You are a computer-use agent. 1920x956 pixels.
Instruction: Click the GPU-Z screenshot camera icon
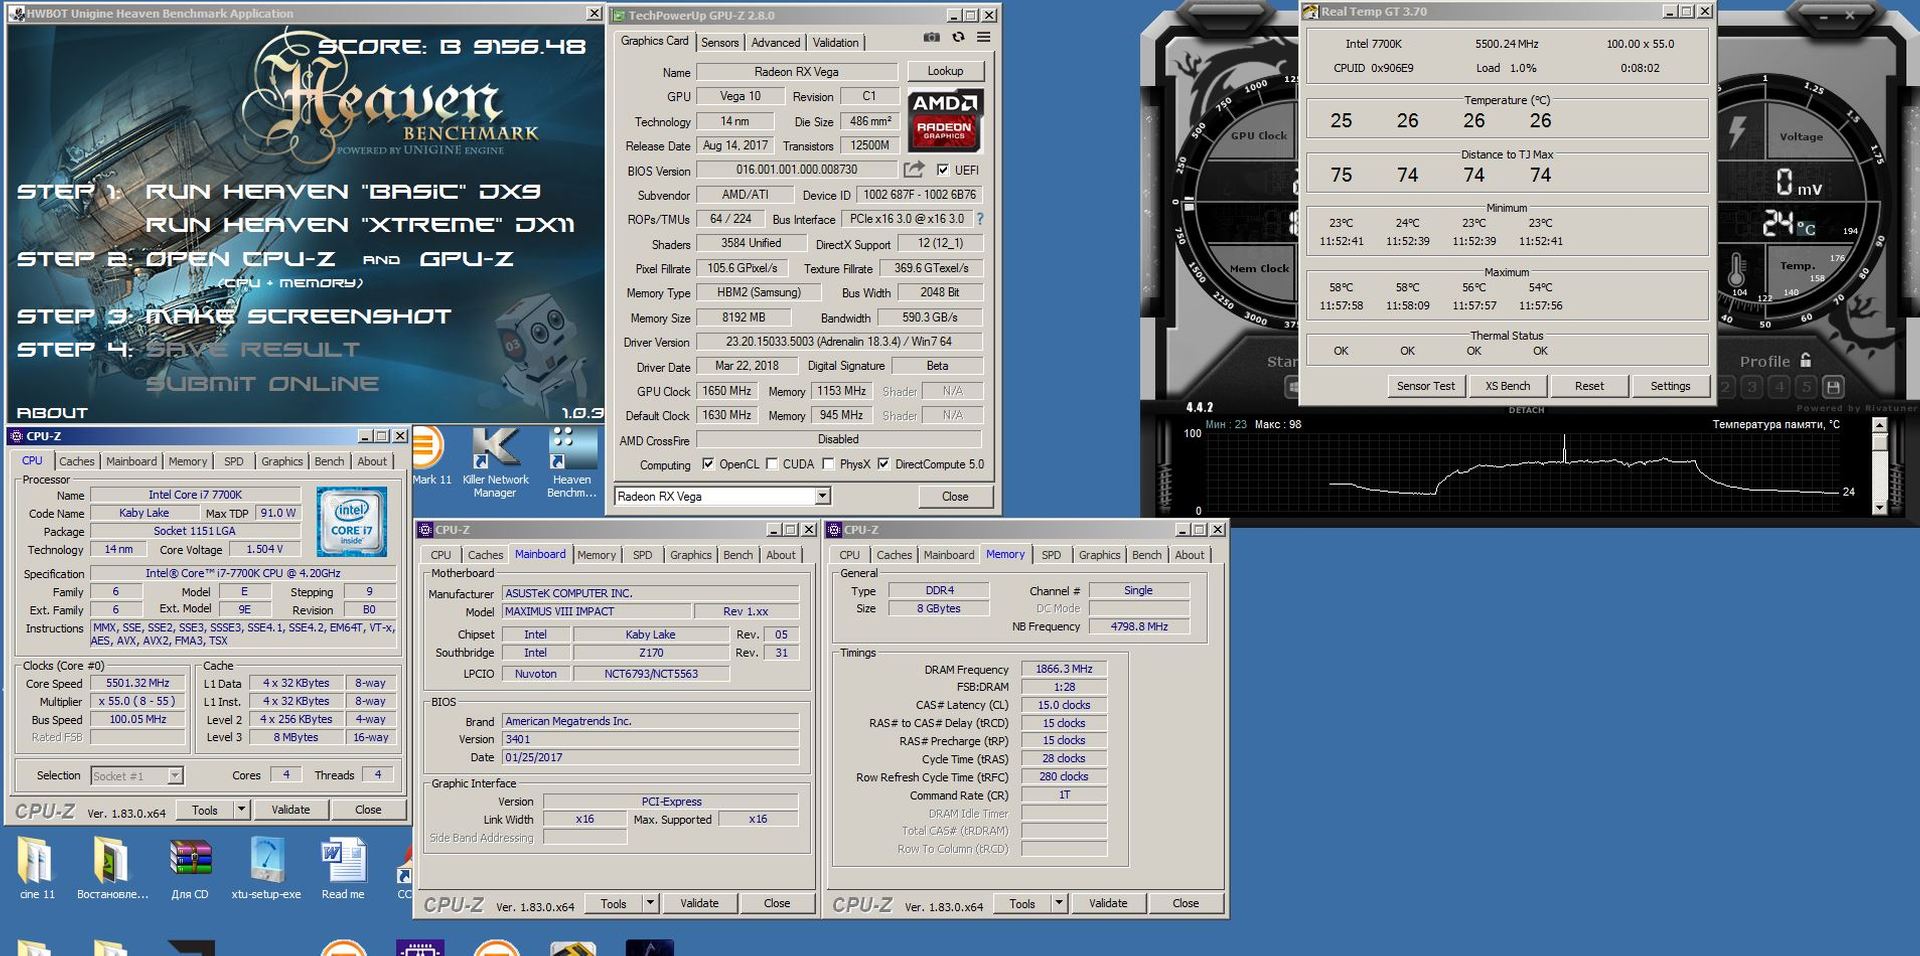click(x=931, y=37)
